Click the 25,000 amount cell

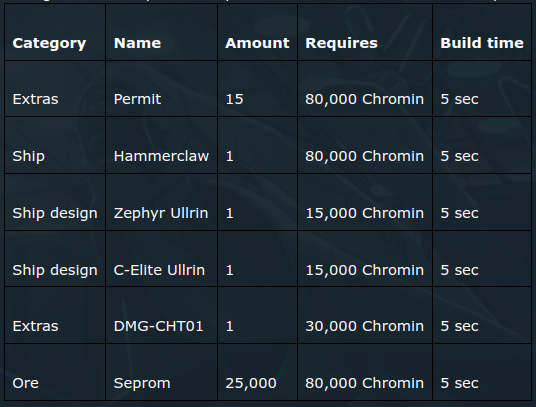pyautogui.click(x=257, y=372)
